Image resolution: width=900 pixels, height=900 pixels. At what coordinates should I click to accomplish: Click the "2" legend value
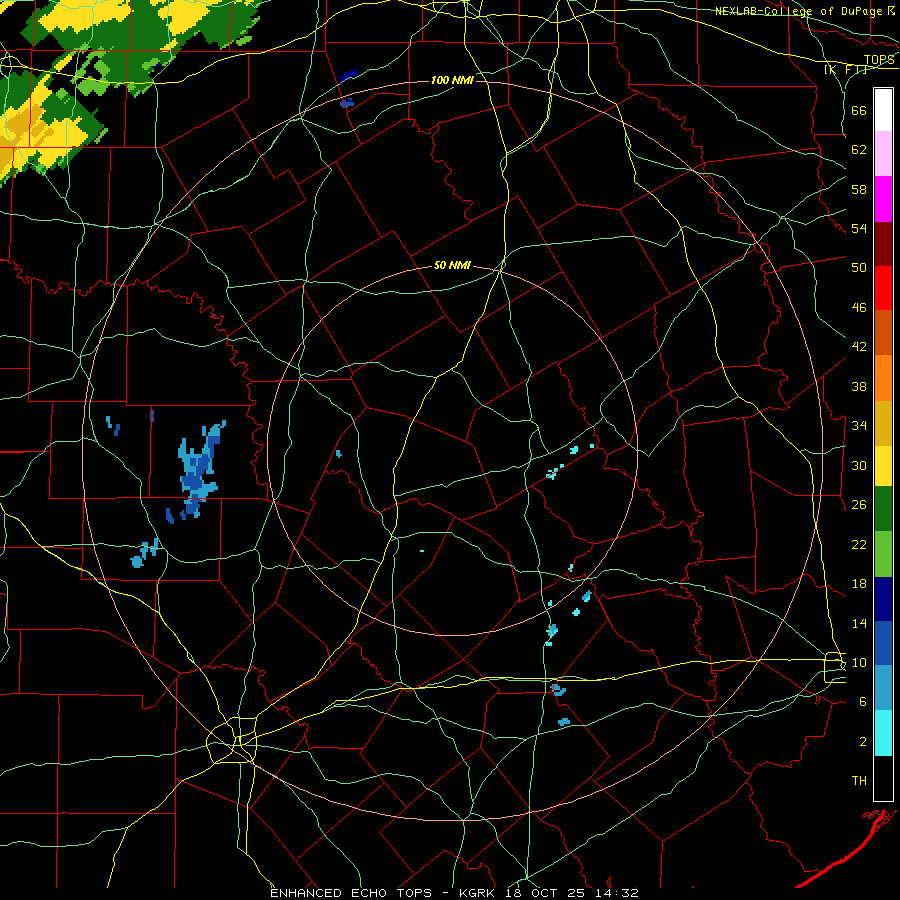point(863,741)
